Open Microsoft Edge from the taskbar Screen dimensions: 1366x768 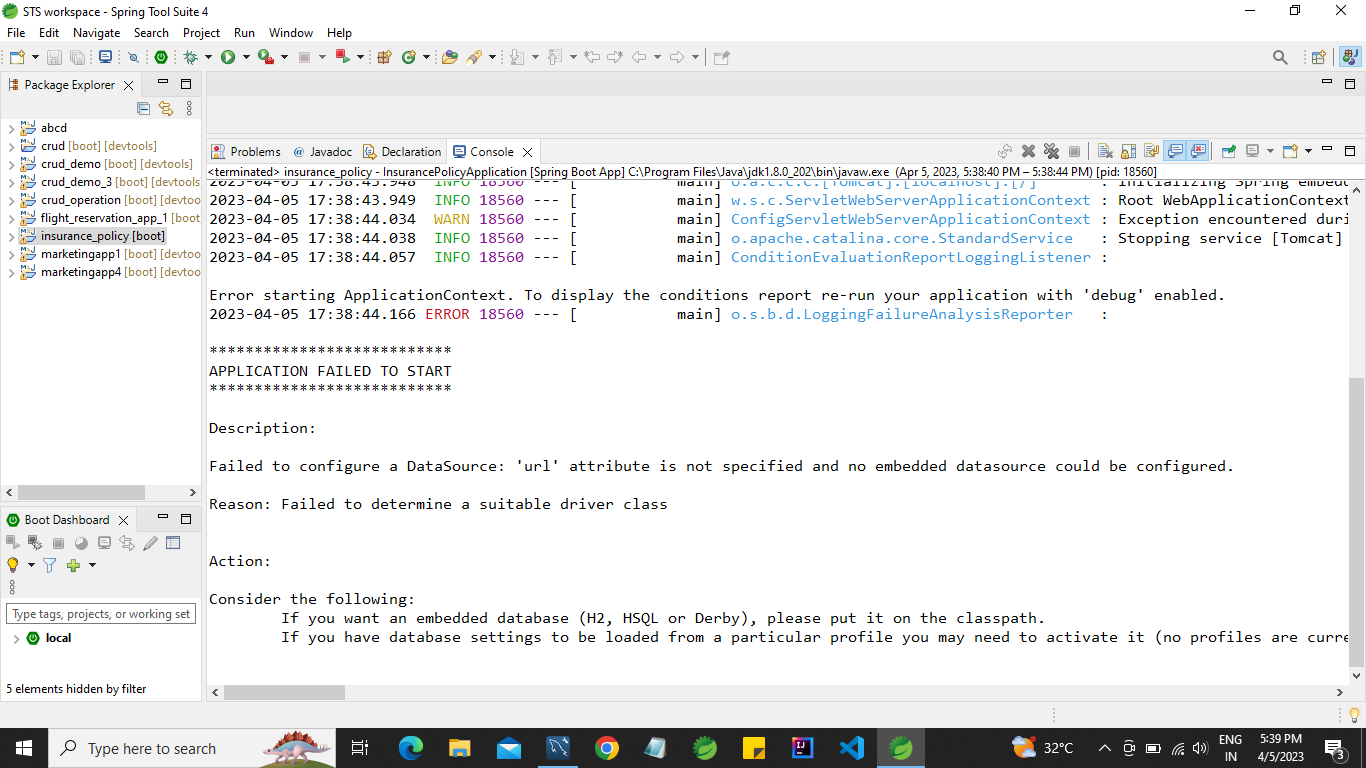coord(410,748)
